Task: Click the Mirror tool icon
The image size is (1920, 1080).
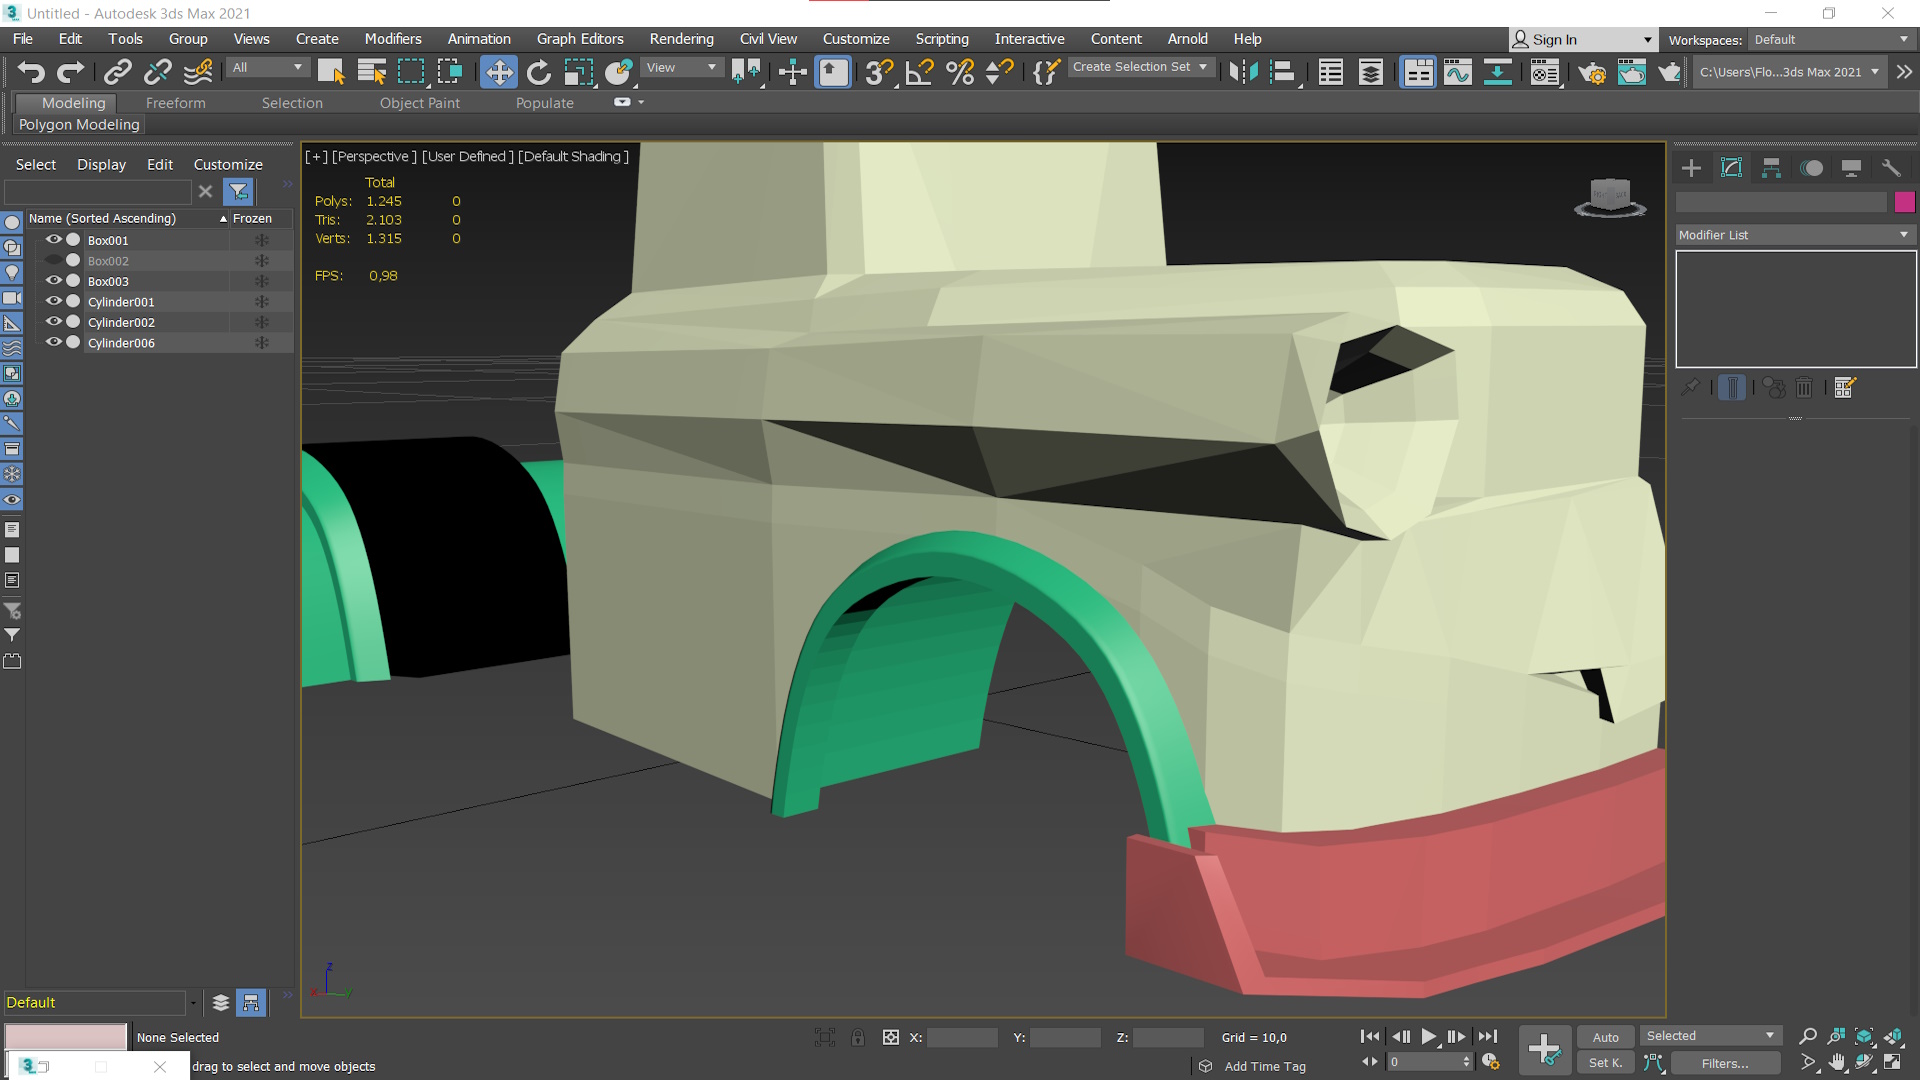Action: 1242,72
